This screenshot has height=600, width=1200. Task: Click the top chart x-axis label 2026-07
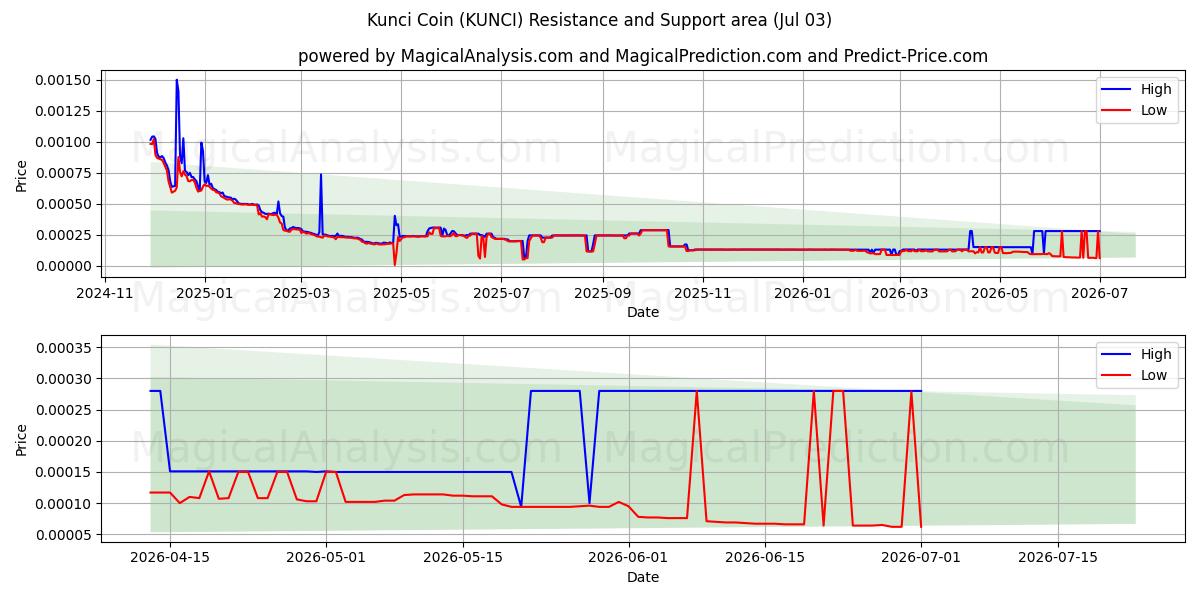[x=1099, y=293]
